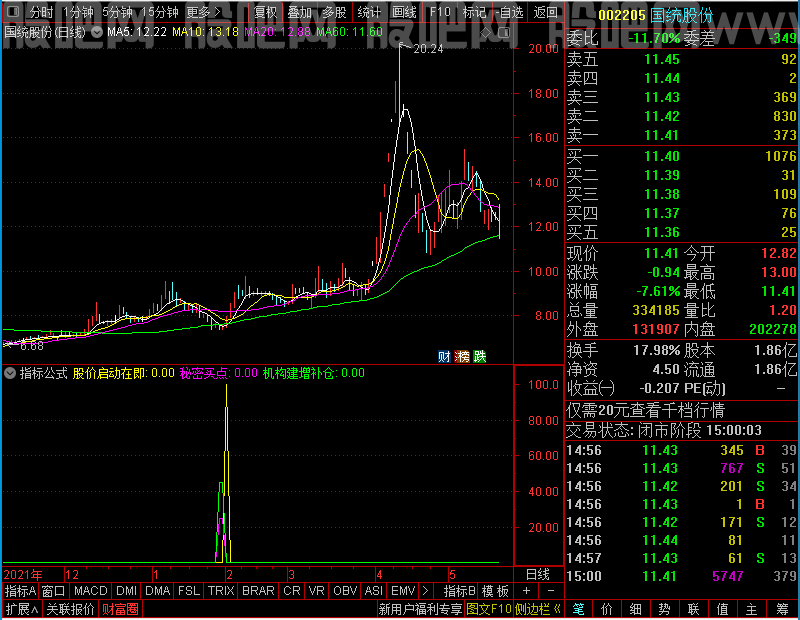This screenshot has width=800, height=620.
Task: Switch to 分时 intraday view
Action: click(x=41, y=12)
